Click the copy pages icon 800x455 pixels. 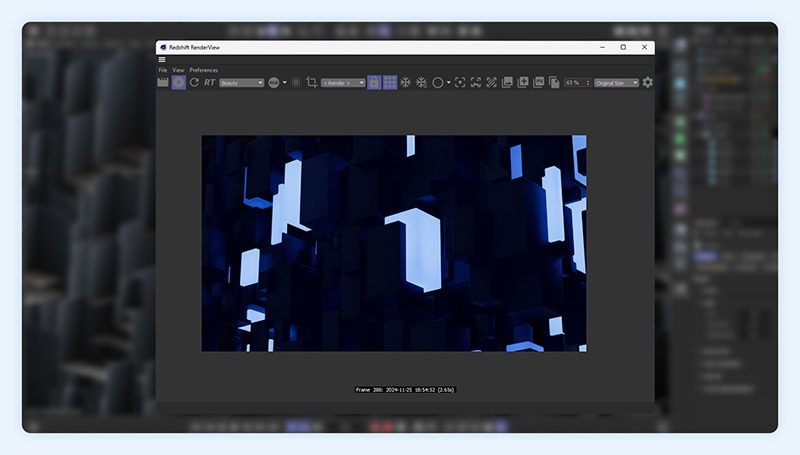pyautogui.click(x=554, y=82)
